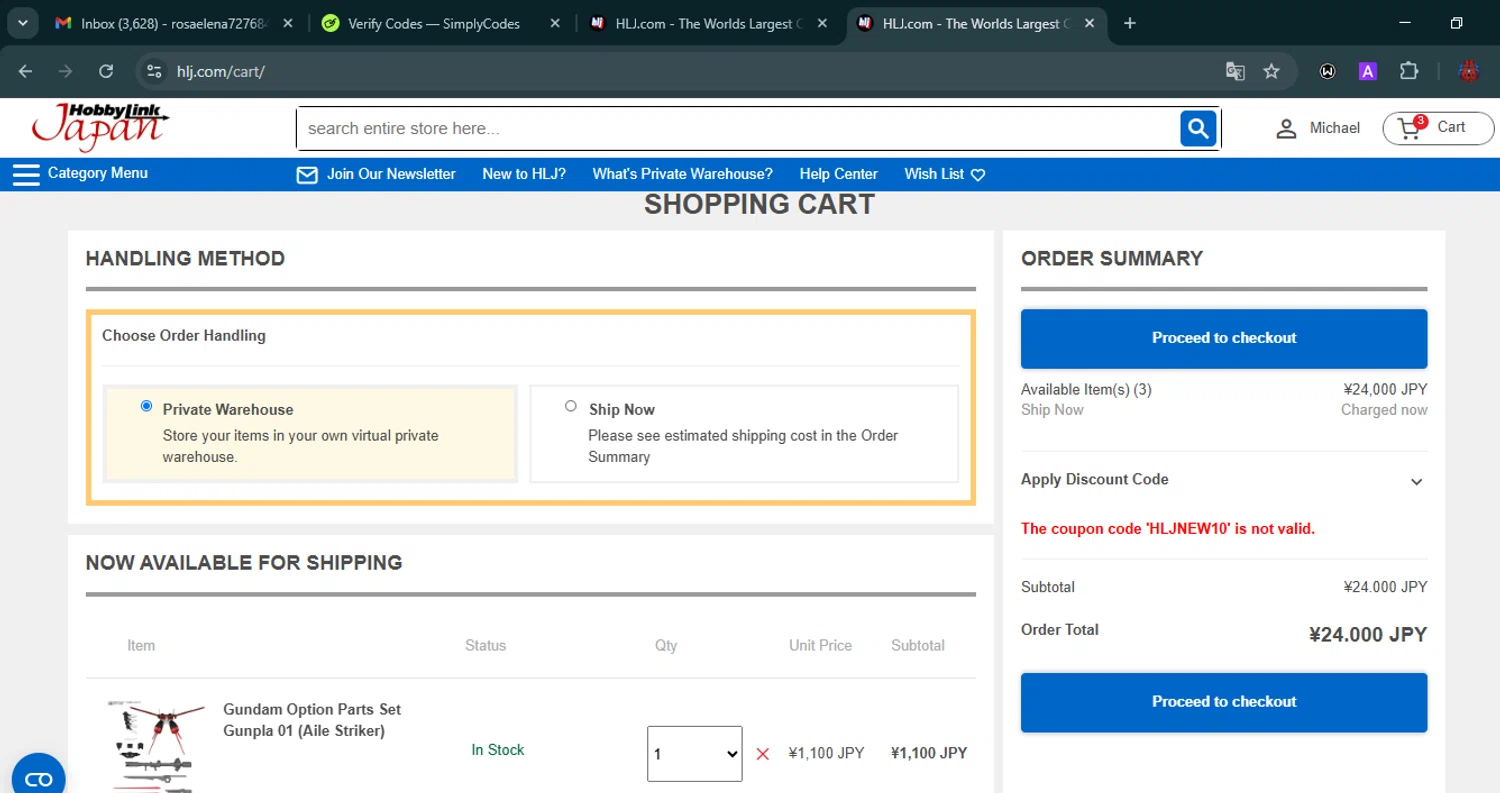Click the newsletter envelope icon
Image resolution: width=1500 pixels, height=793 pixels.
click(307, 175)
